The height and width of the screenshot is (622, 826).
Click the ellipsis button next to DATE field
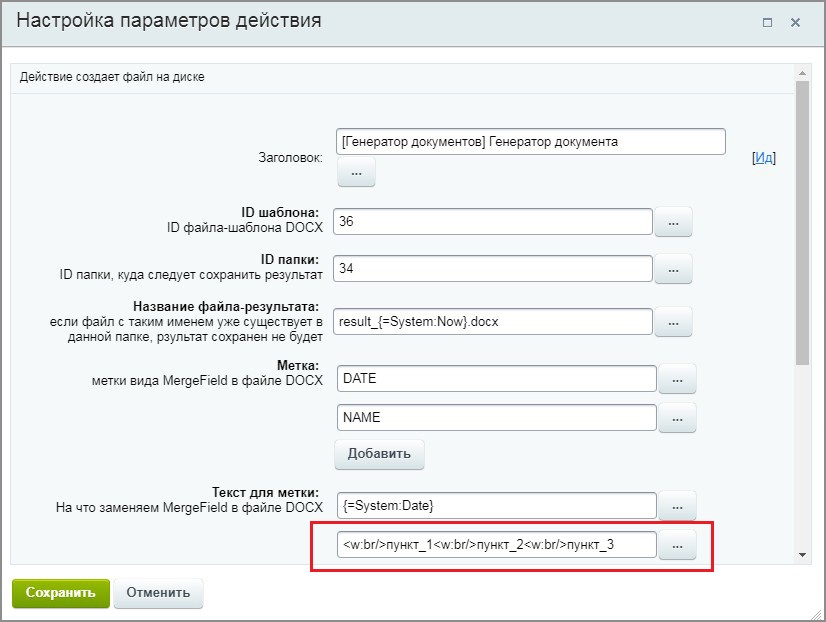tap(677, 379)
